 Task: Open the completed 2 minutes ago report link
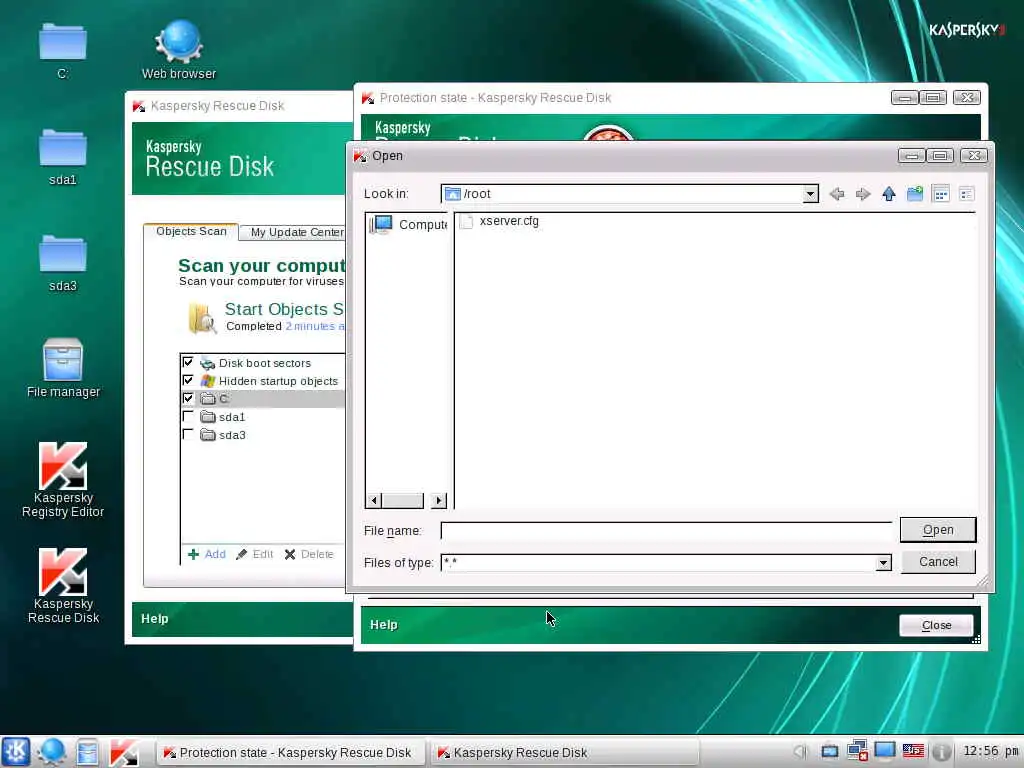coord(315,327)
